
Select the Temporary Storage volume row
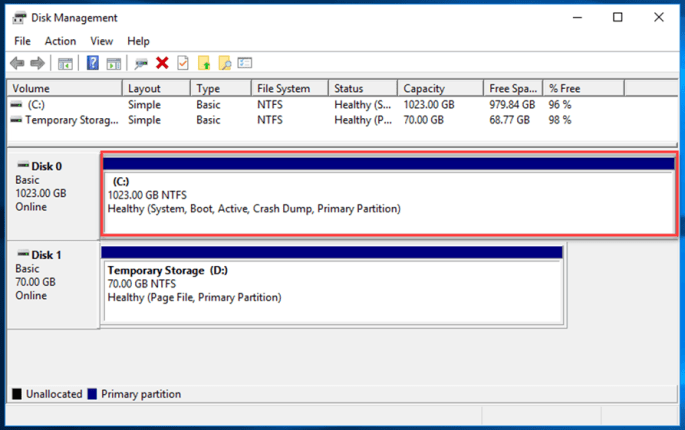click(65, 120)
